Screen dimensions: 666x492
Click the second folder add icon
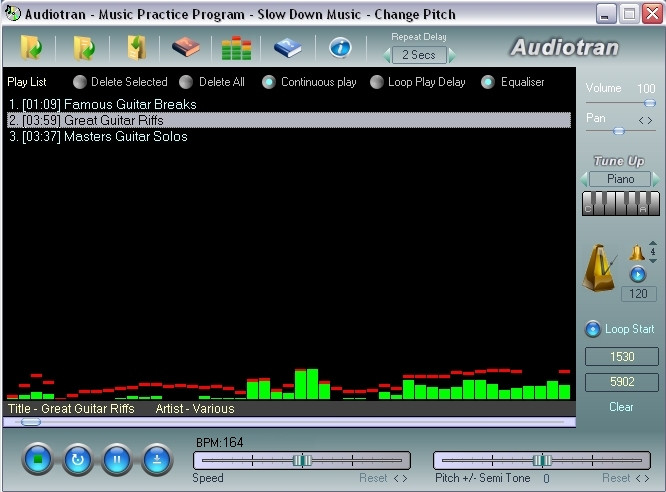tap(84, 48)
